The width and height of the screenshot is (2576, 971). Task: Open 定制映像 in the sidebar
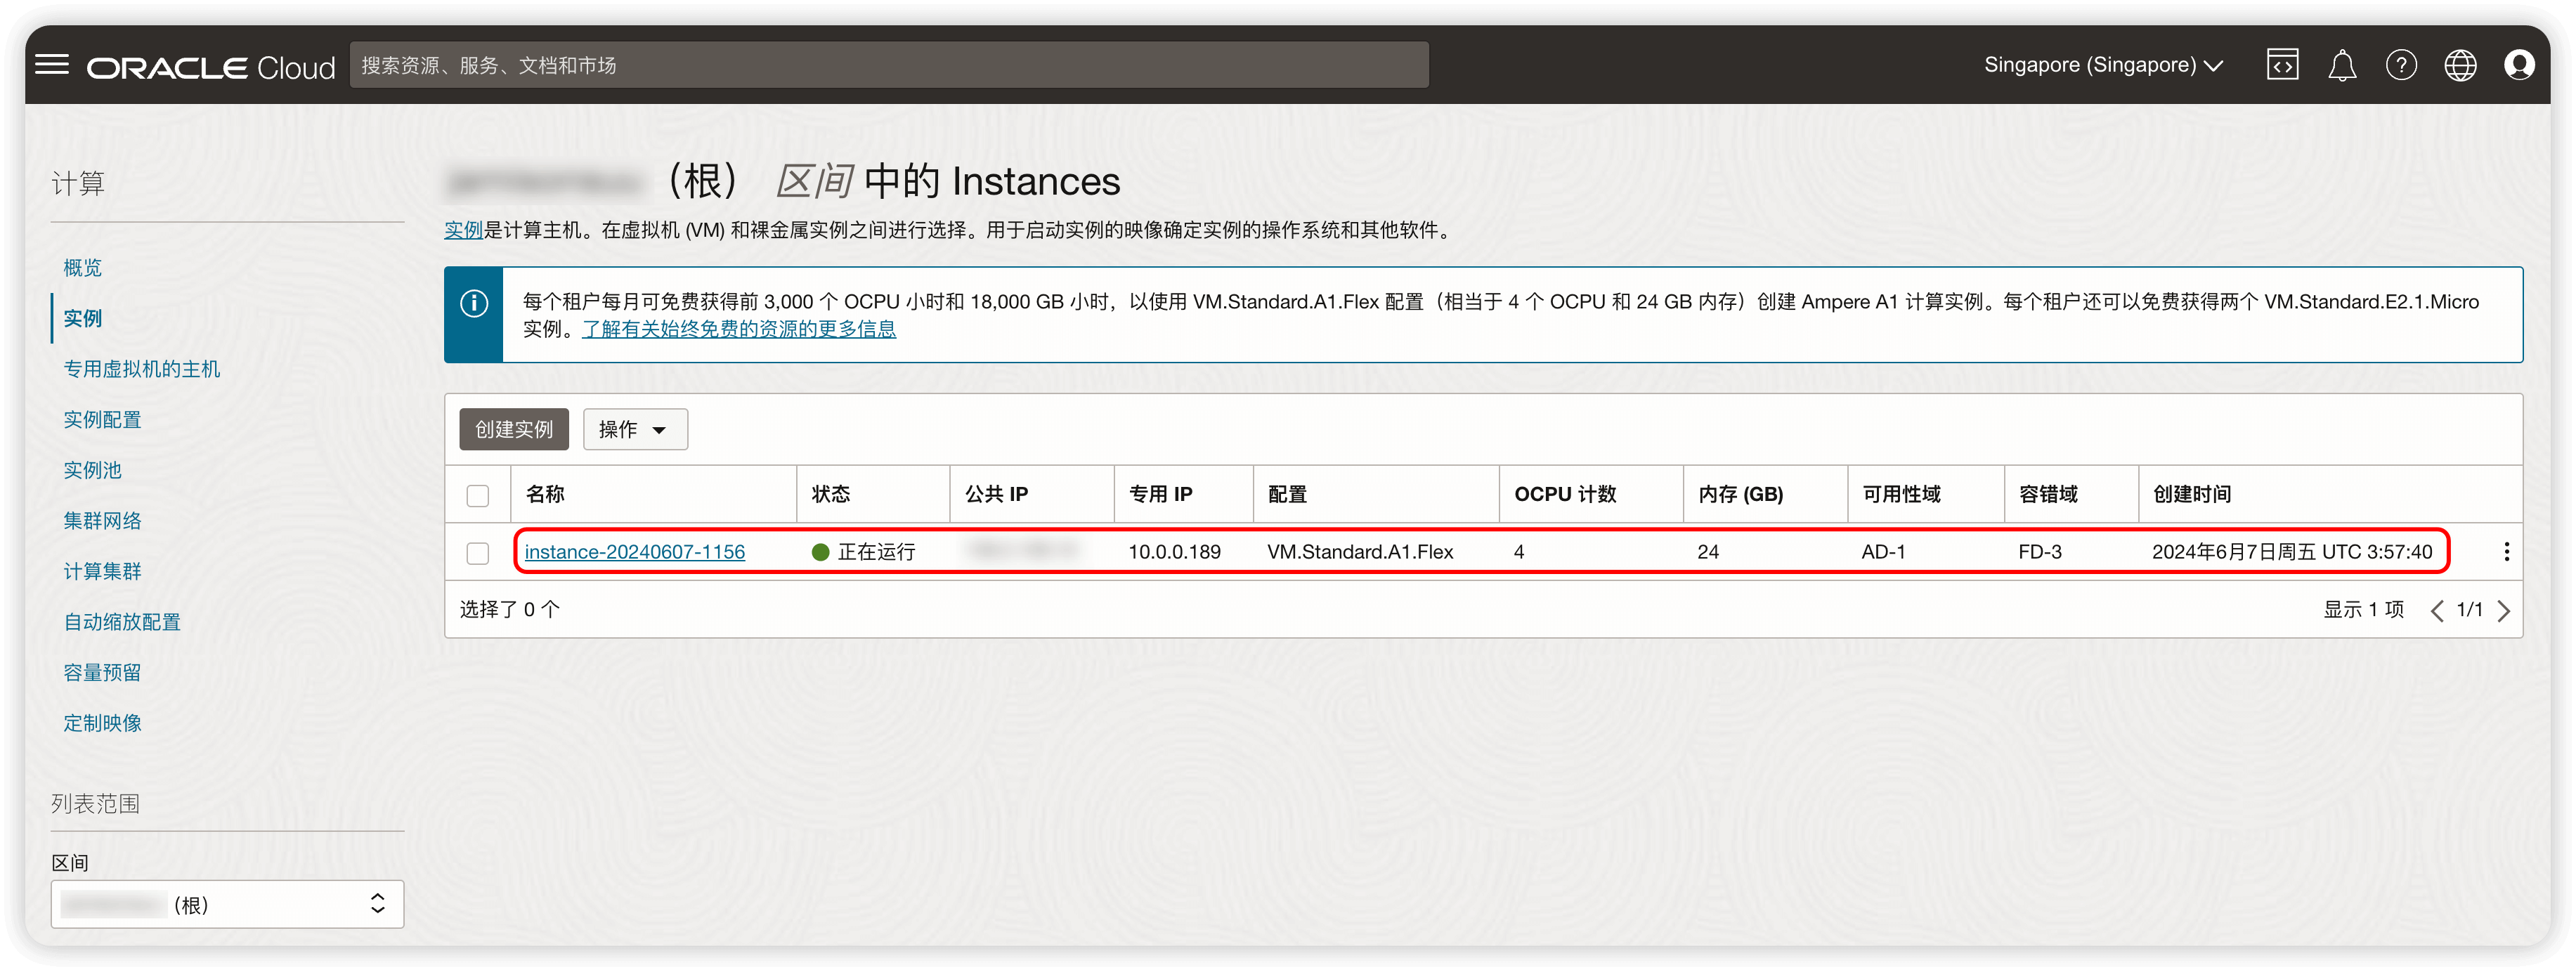103,723
